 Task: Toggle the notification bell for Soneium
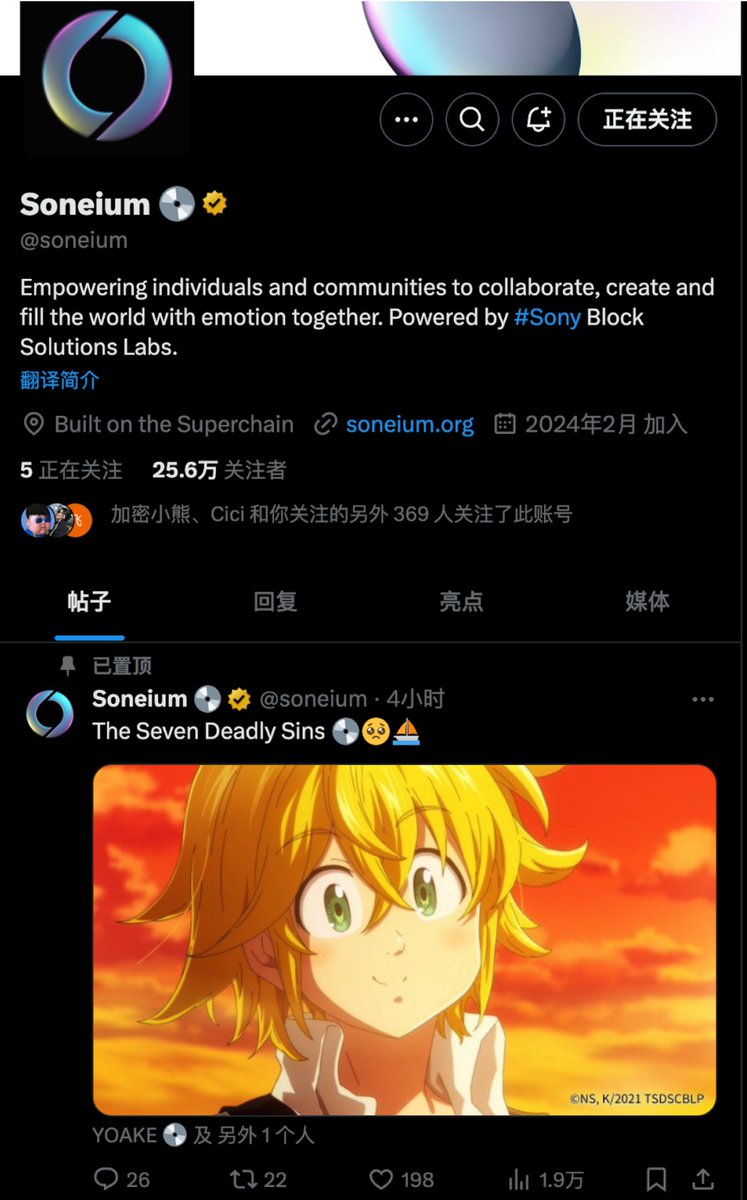(538, 120)
